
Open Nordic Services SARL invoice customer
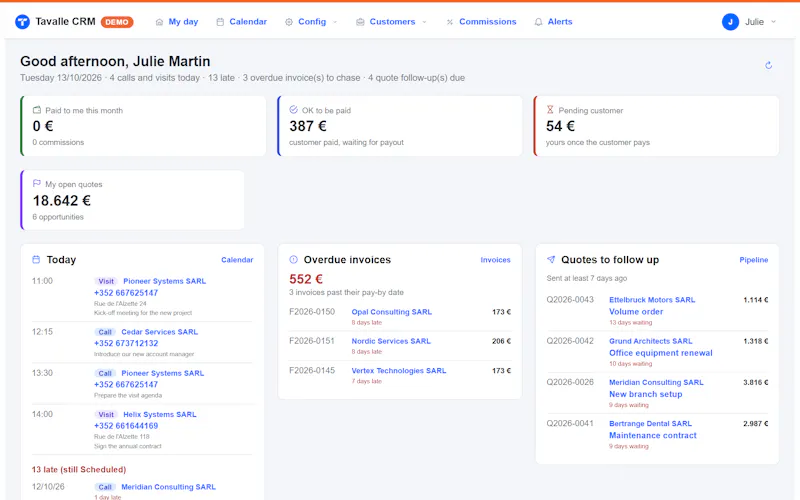[x=391, y=341]
